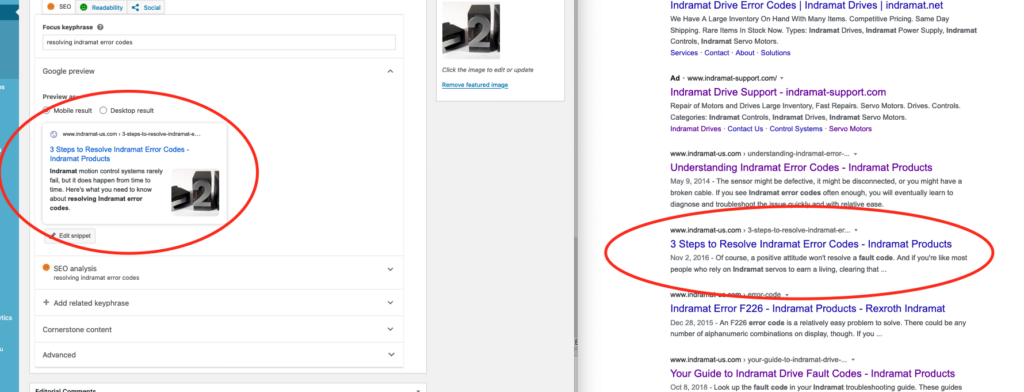Click the Indramat Drives sitelink under Drive Support ad

tap(696, 129)
